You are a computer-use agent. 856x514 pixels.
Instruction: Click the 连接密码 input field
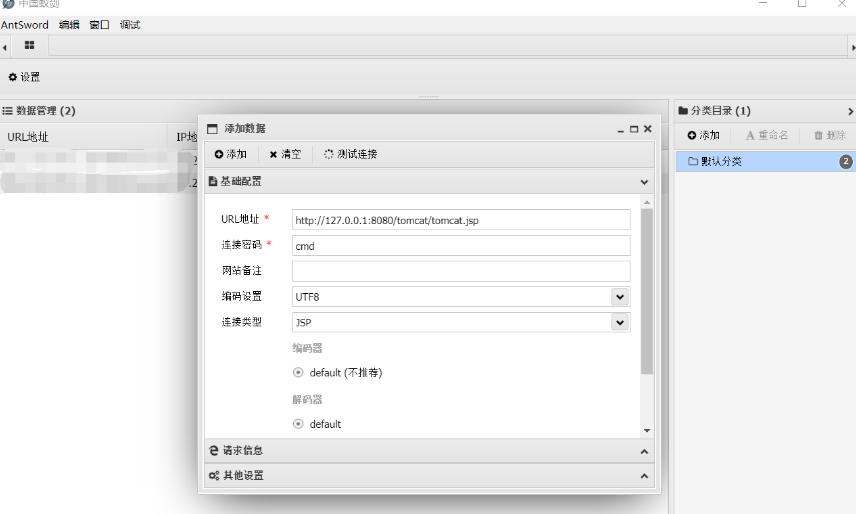click(x=461, y=246)
